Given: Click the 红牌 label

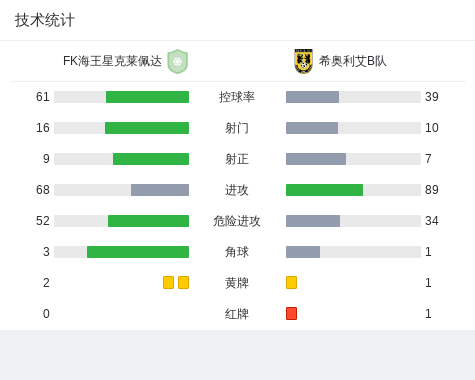Looking at the screenshot, I should tap(237, 314).
